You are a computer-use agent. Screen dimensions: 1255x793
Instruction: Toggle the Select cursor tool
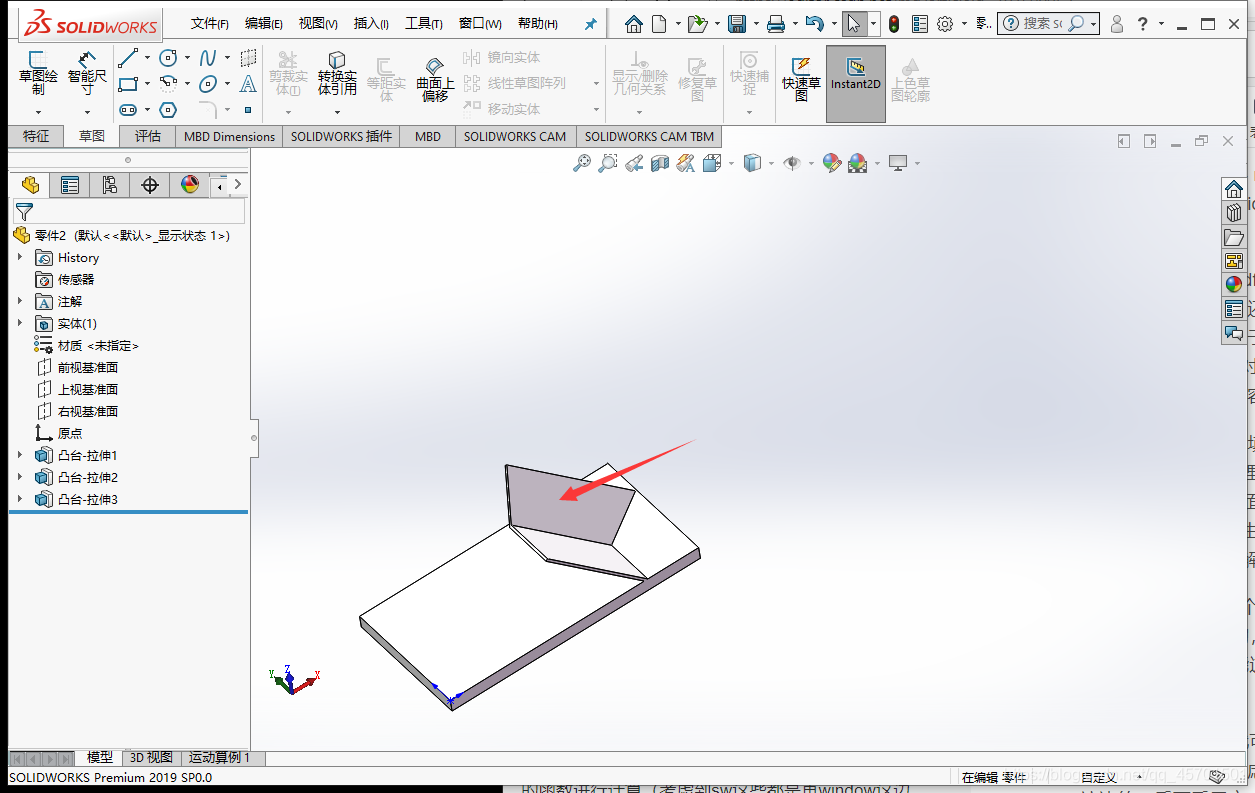click(853, 23)
